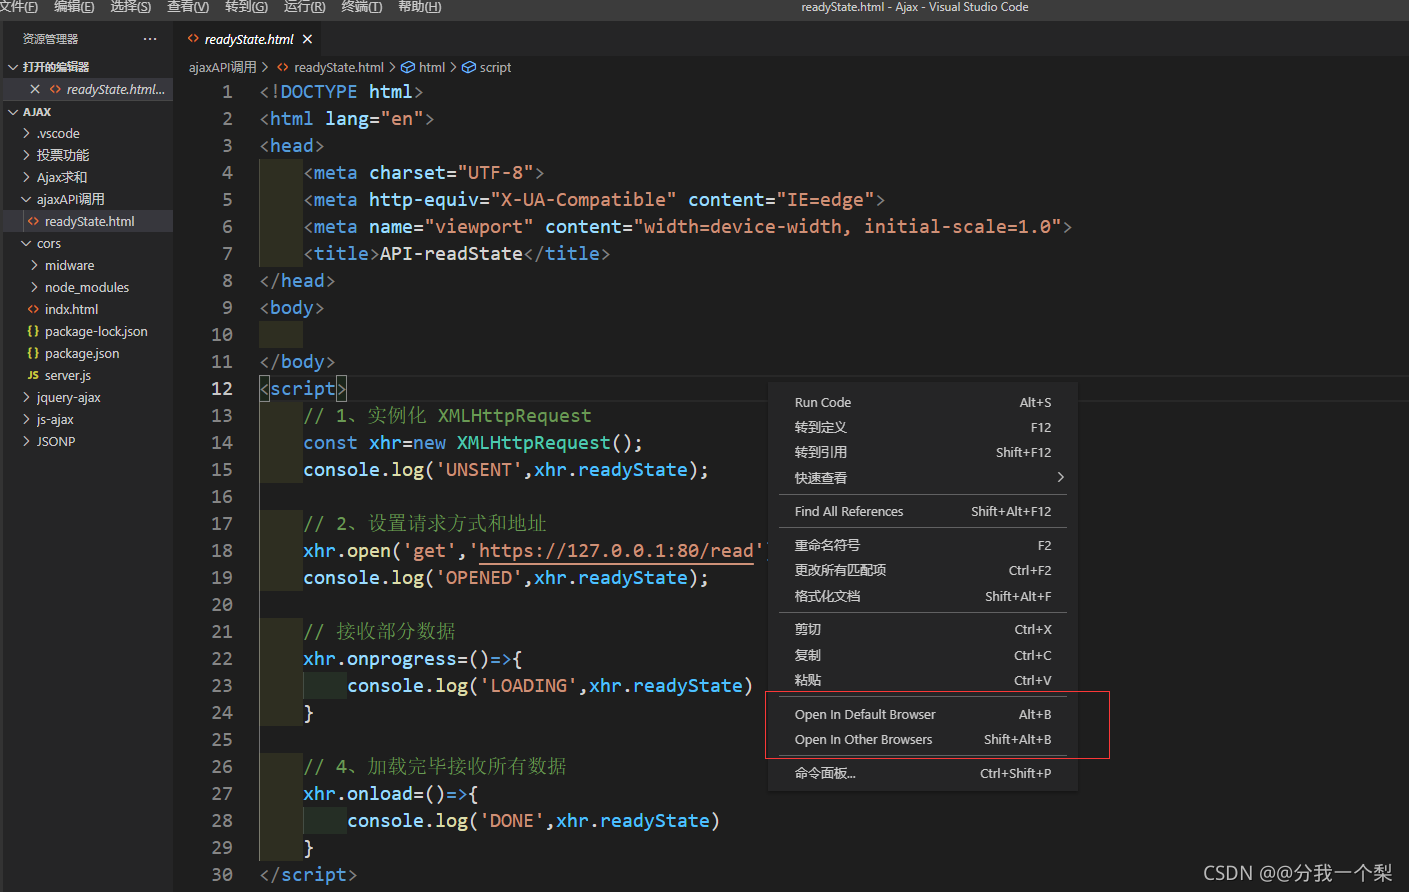Screen dimensions: 1409x892
Task: Open the 编辑(E) menu
Action: (x=74, y=7)
